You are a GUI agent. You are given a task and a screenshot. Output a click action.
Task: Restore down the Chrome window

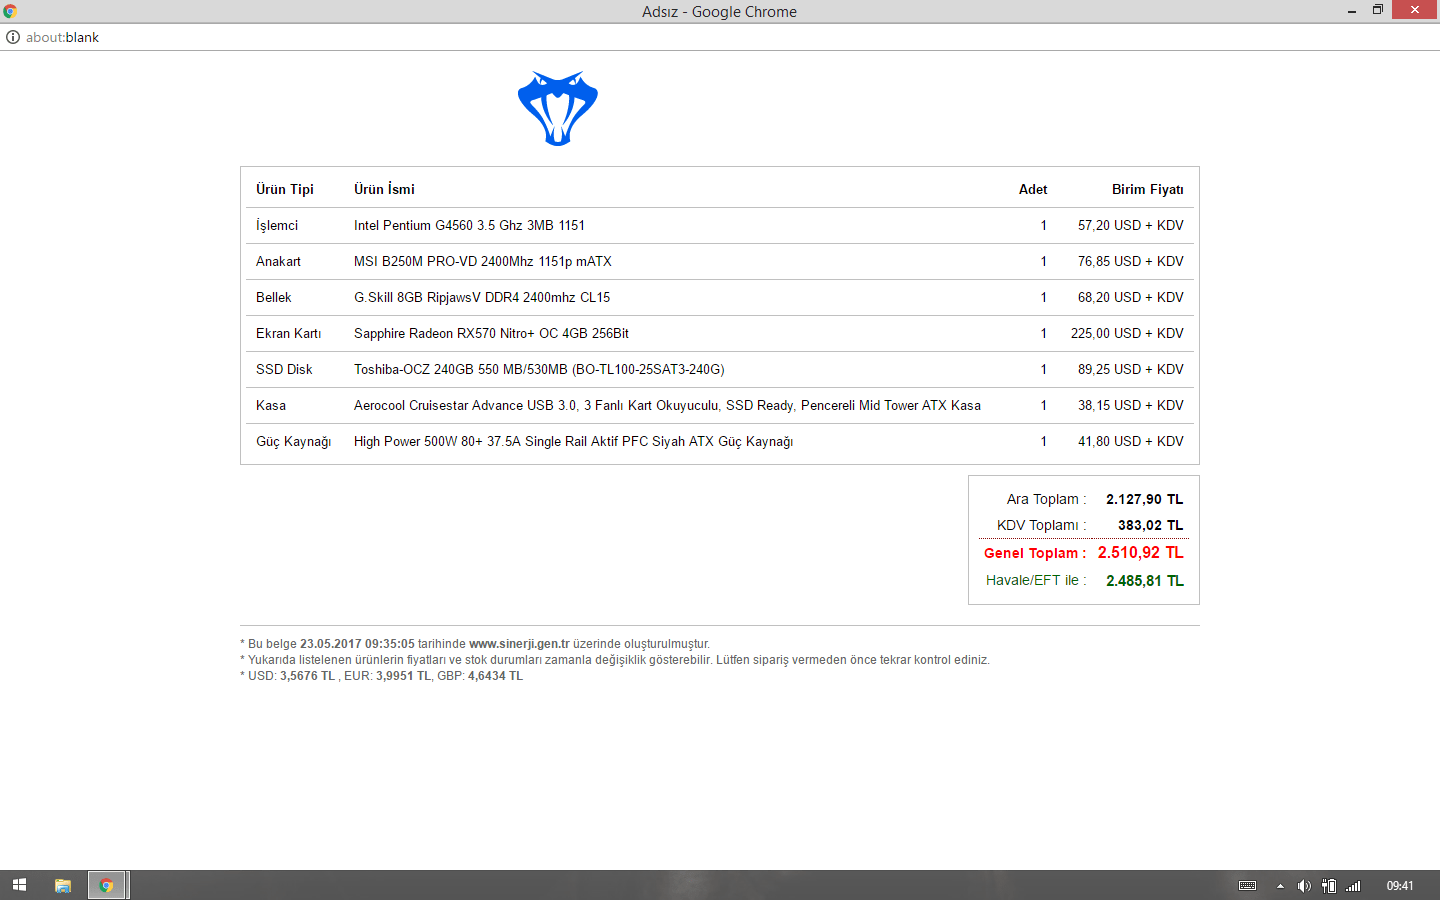(1378, 10)
